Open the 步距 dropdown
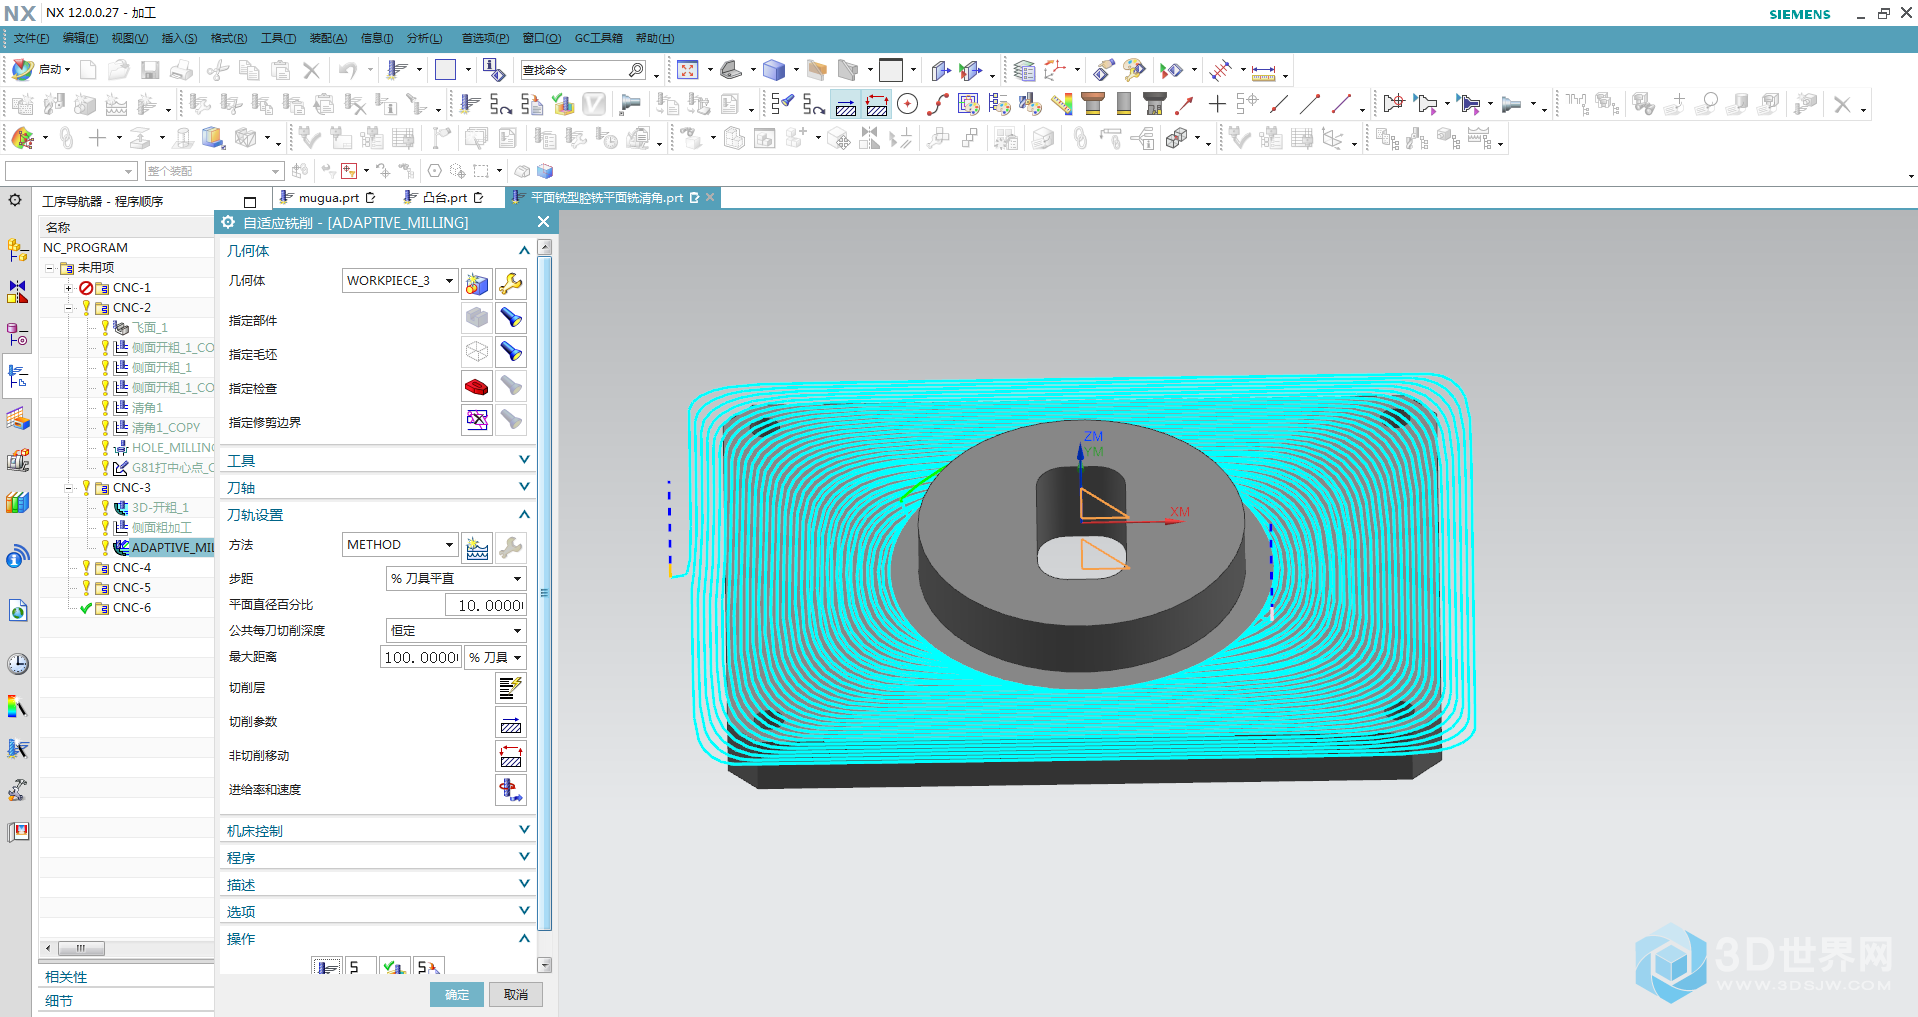The width and height of the screenshot is (1918, 1017). point(517,579)
